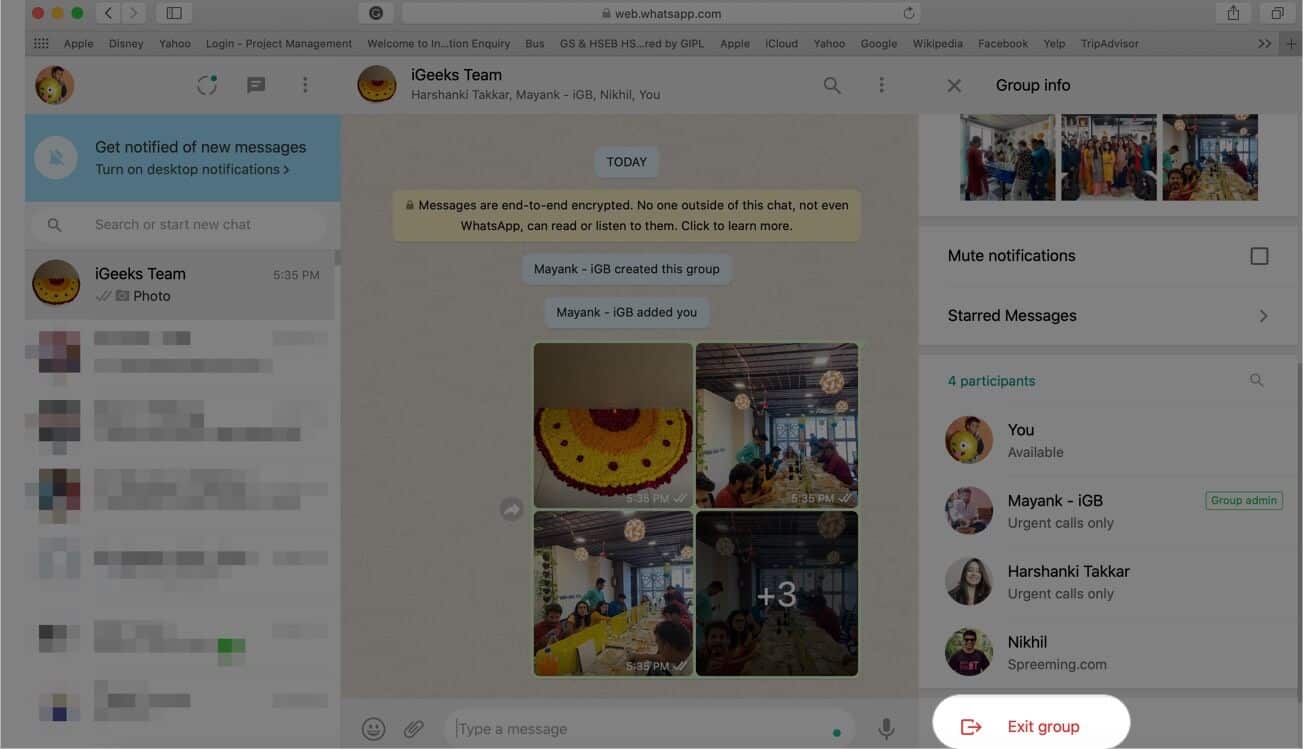Viewport: 1304px width, 749px height.
Task: Show more bookmarks with the double chevron
Action: coord(1265,44)
